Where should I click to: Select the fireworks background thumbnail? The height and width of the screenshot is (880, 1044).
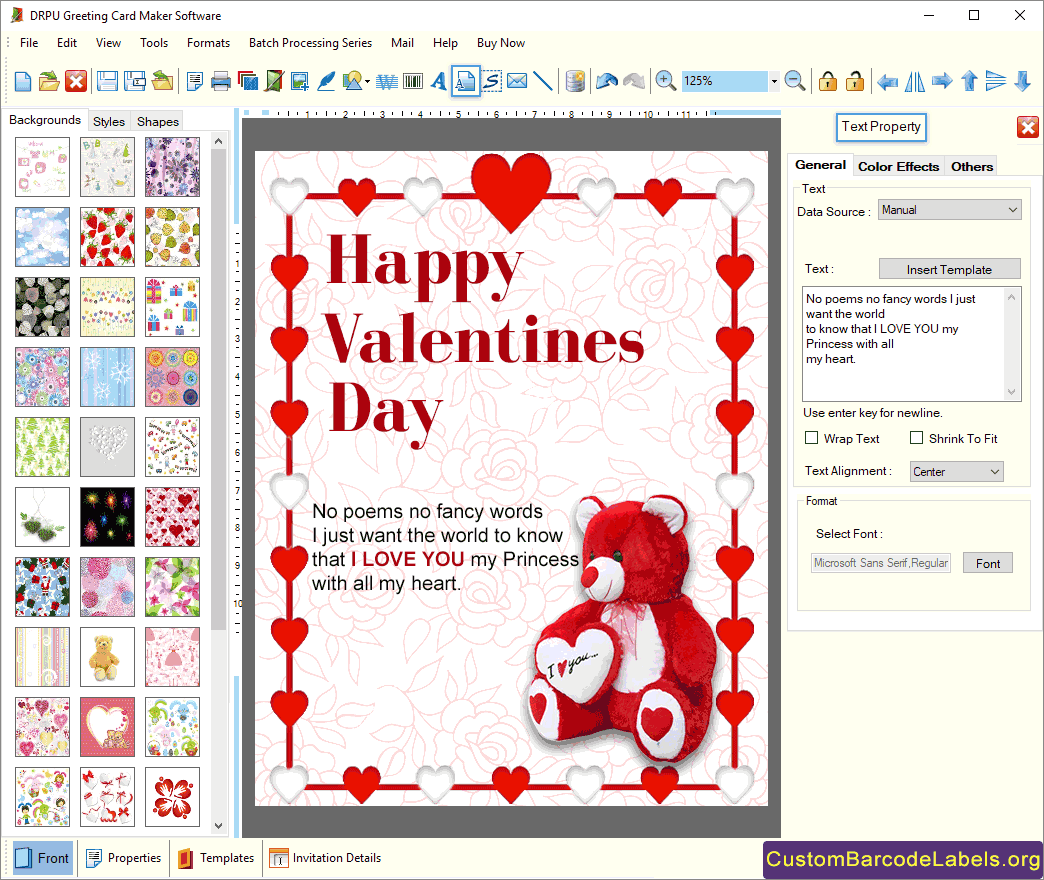click(x=107, y=517)
